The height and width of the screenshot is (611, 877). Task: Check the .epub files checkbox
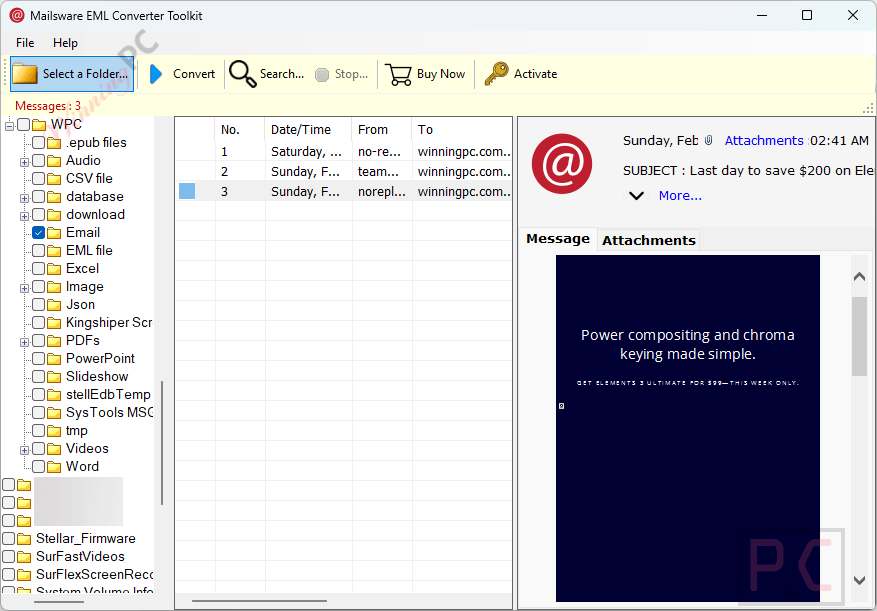pyautogui.click(x=39, y=143)
